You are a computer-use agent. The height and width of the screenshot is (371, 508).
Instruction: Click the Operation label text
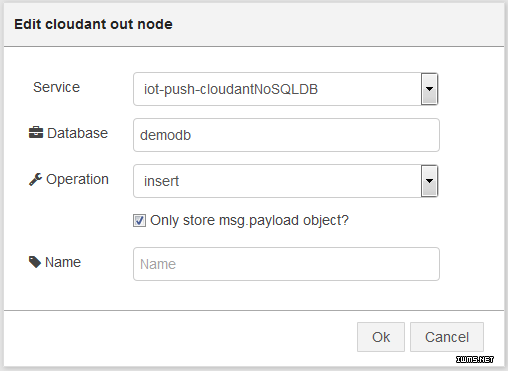[77, 179]
